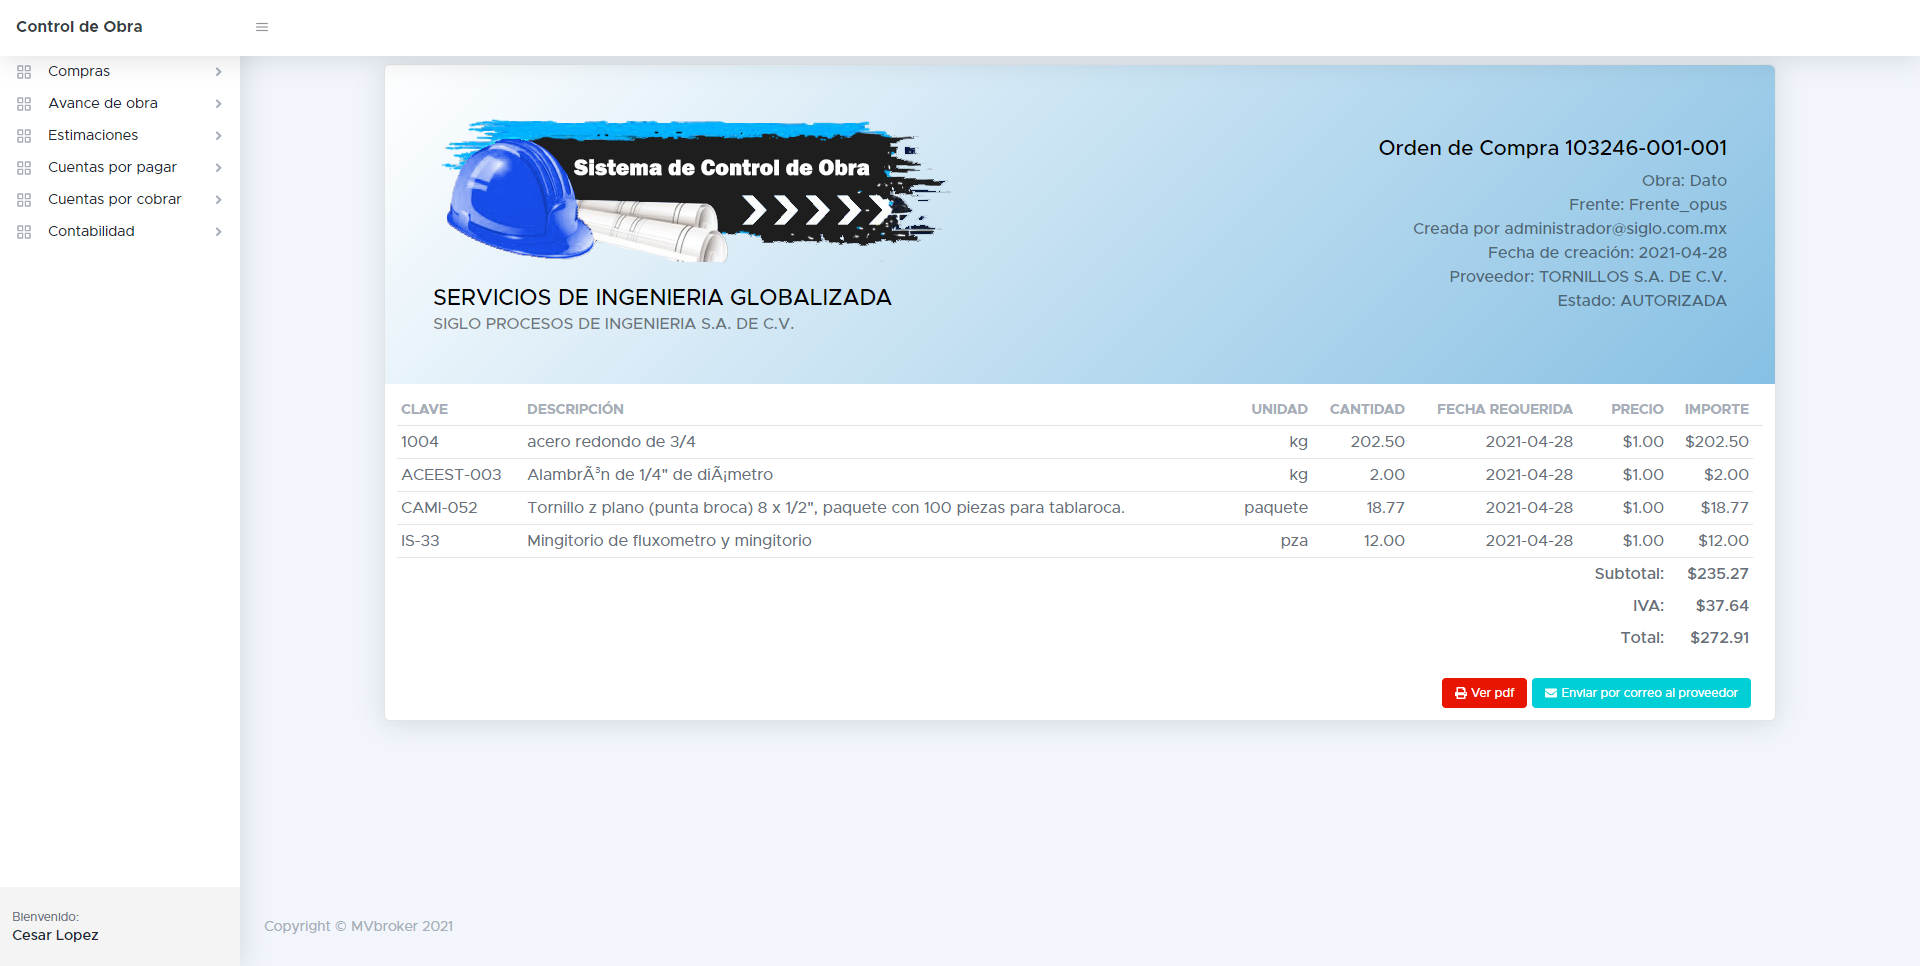
Task: Select the Estimaciones menu item
Action: 93,135
